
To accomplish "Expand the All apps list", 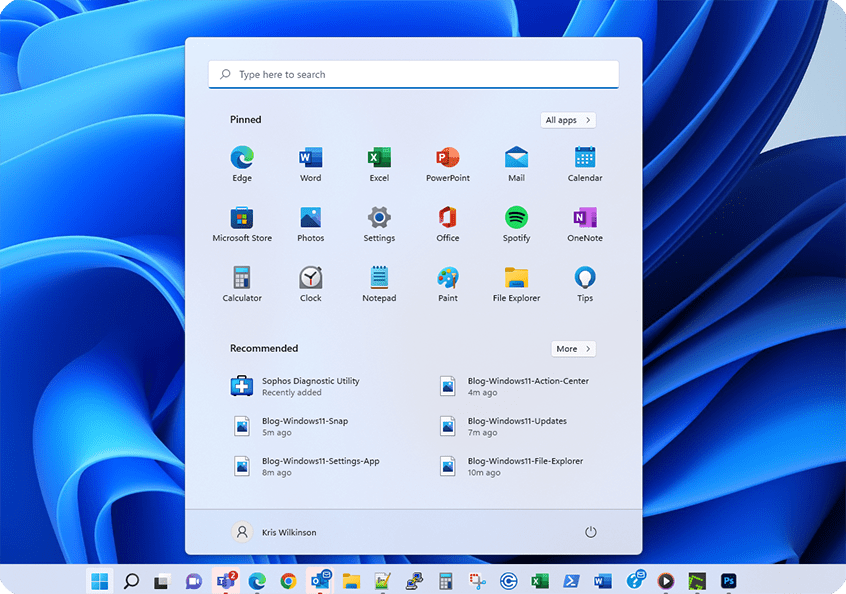I will [x=568, y=120].
